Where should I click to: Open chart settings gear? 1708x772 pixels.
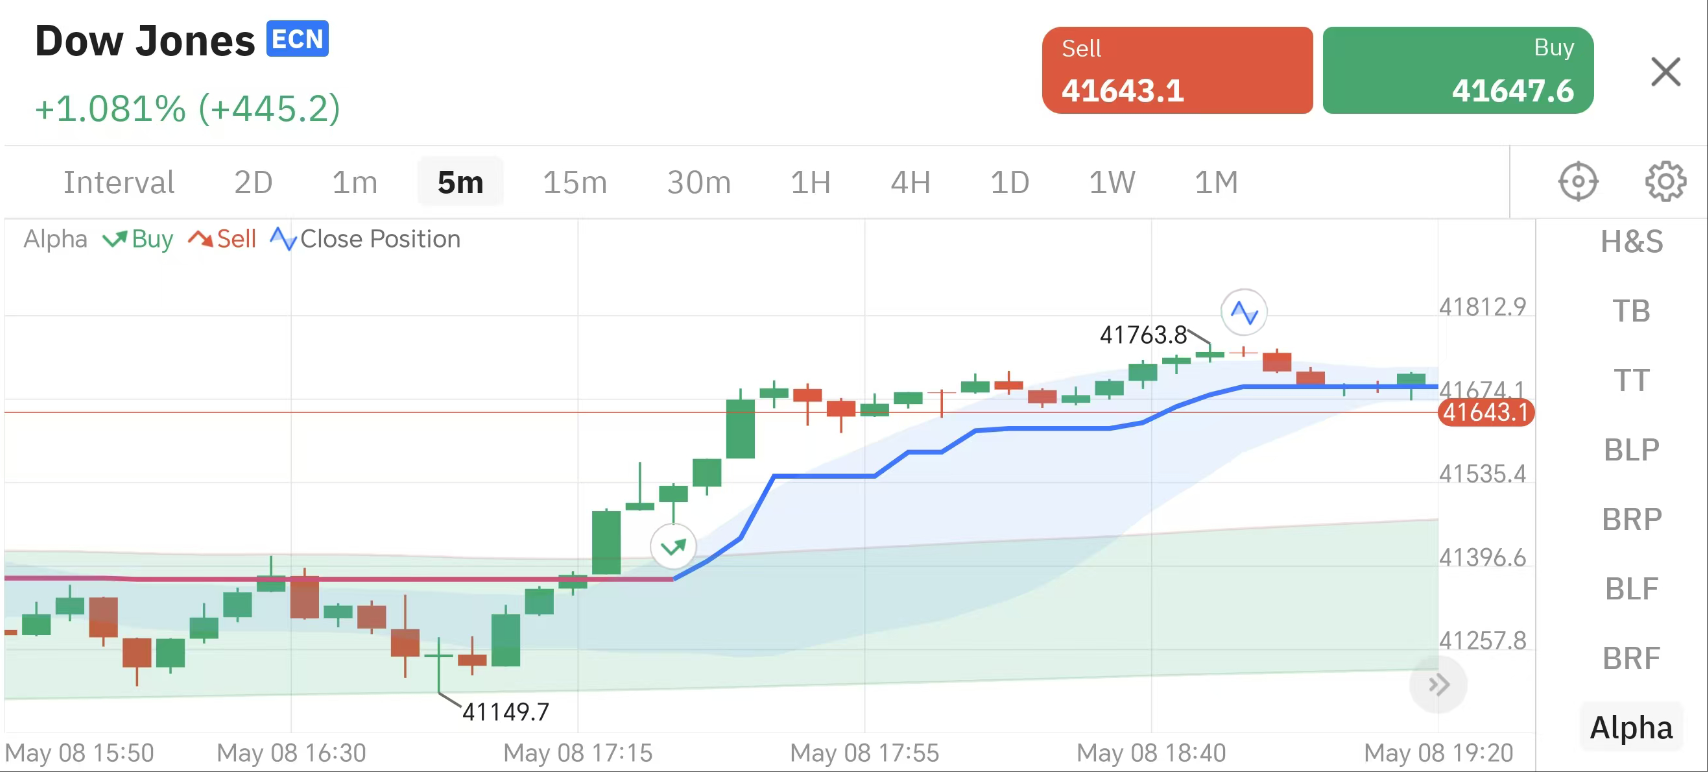pyautogui.click(x=1665, y=182)
